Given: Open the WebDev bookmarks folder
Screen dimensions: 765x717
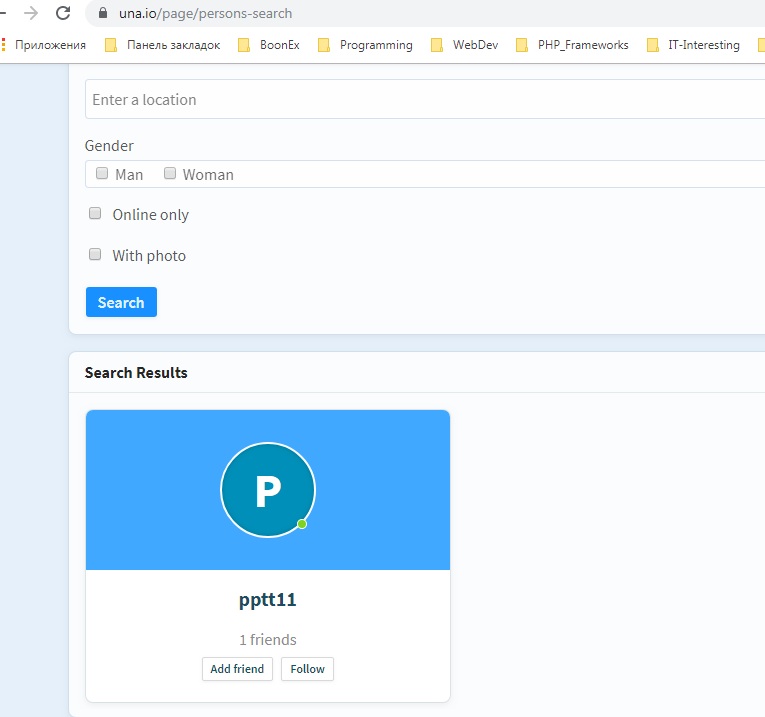Looking at the screenshot, I should 464,45.
